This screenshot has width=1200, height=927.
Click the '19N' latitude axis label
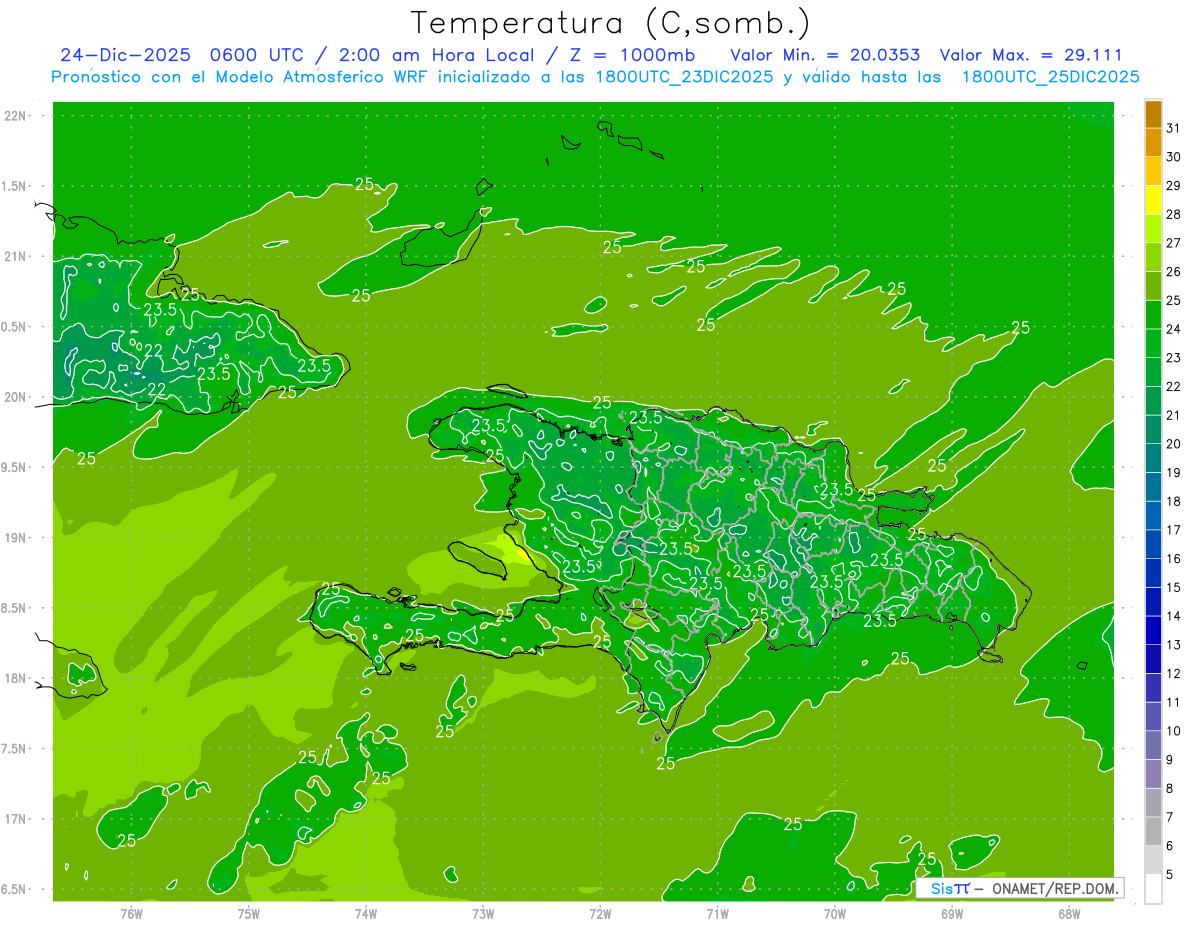coord(15,538)
